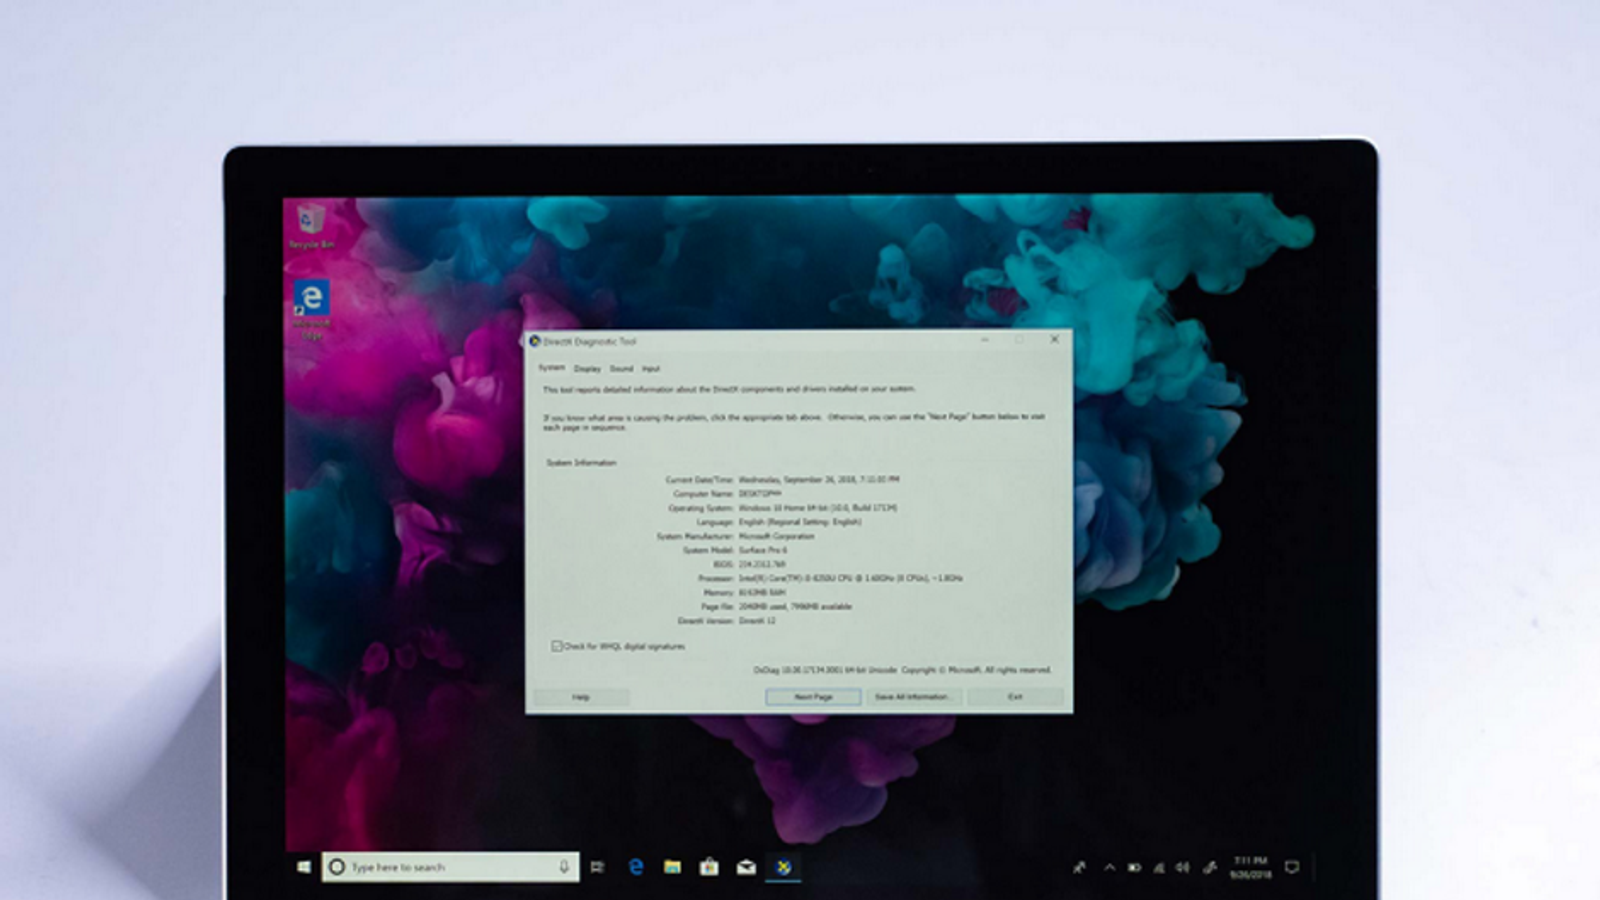Switch to the Input tab
Screen dimensions: 1600x900
[x=651, y=369]
